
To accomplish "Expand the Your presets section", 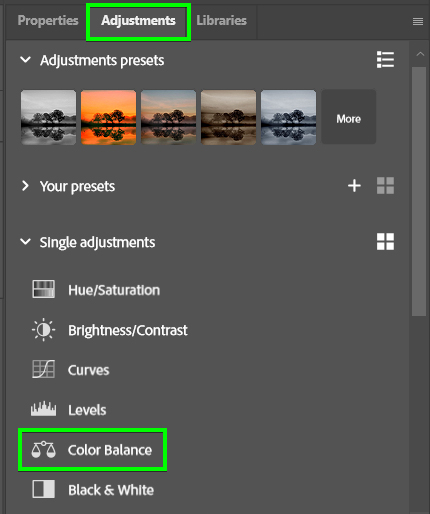I will click(25, 186).
